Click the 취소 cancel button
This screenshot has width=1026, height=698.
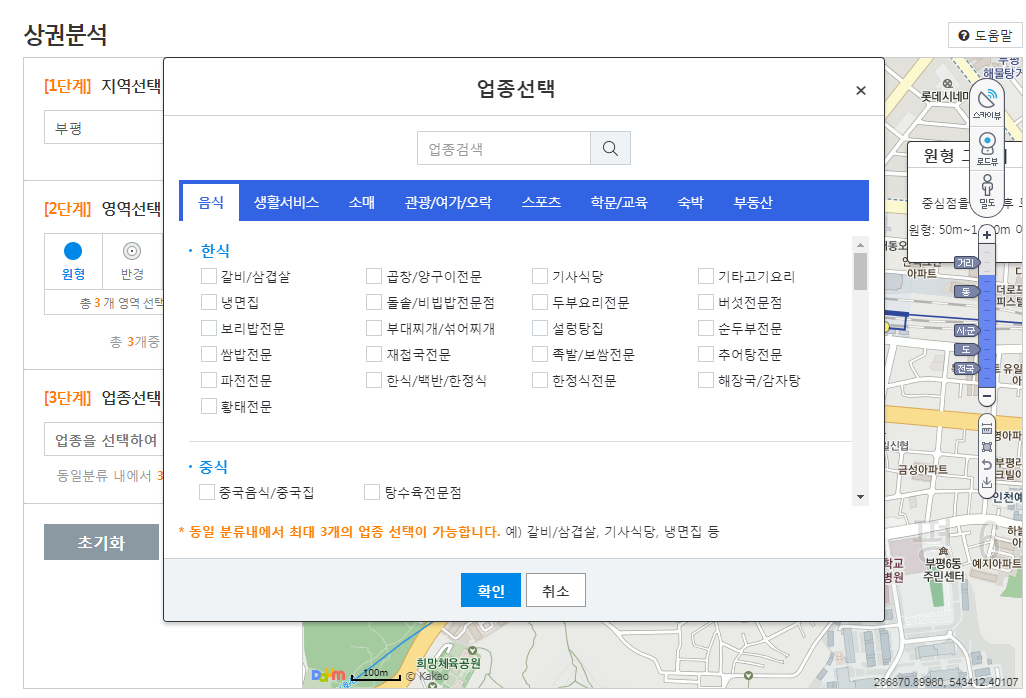click(x=556, y=590)
